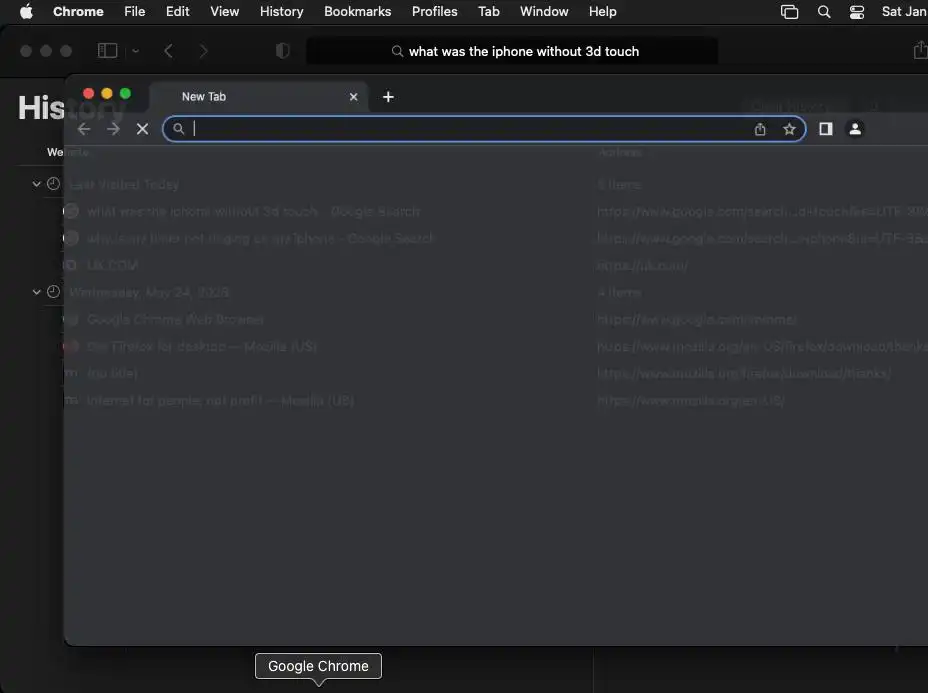Open the Apple menu
928x693 pixels.
[x=26, y=12]
